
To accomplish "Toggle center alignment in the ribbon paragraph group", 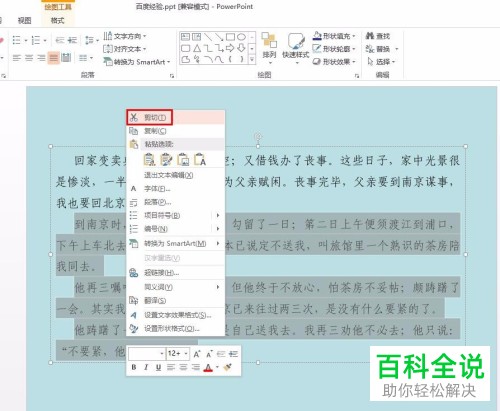I will 29,58.
